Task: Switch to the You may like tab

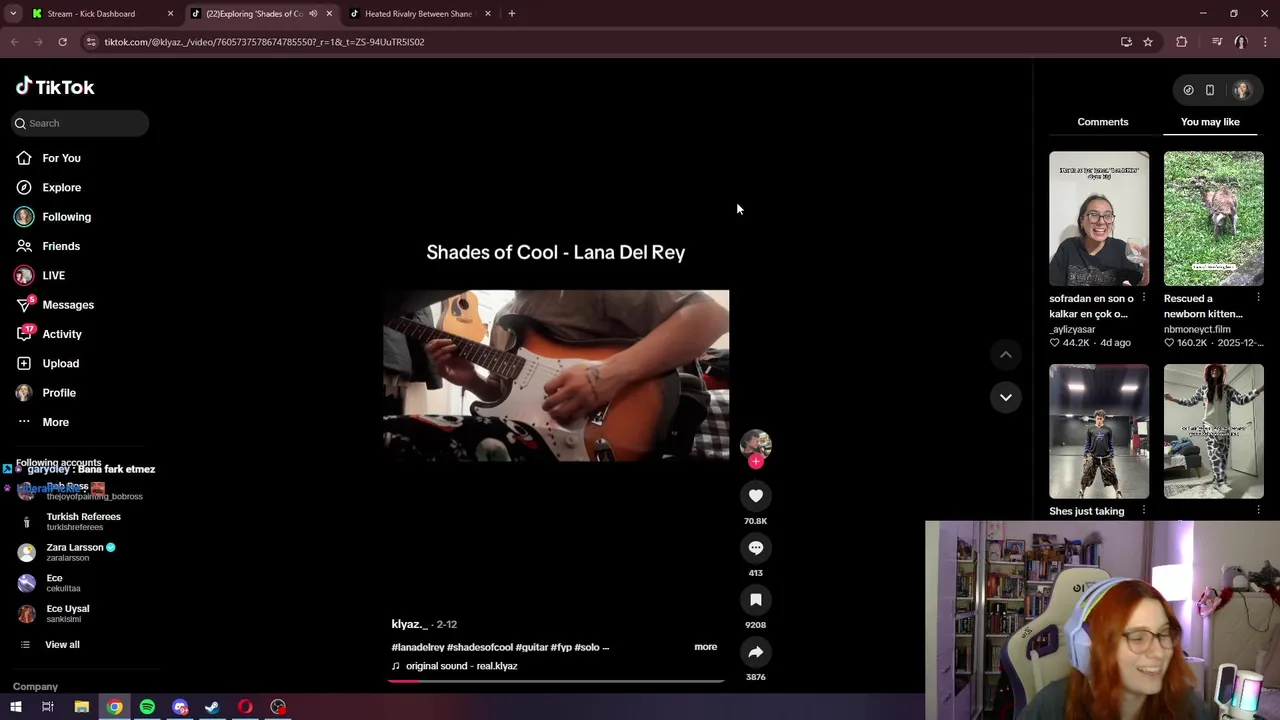Action: tap(1210, 122)
